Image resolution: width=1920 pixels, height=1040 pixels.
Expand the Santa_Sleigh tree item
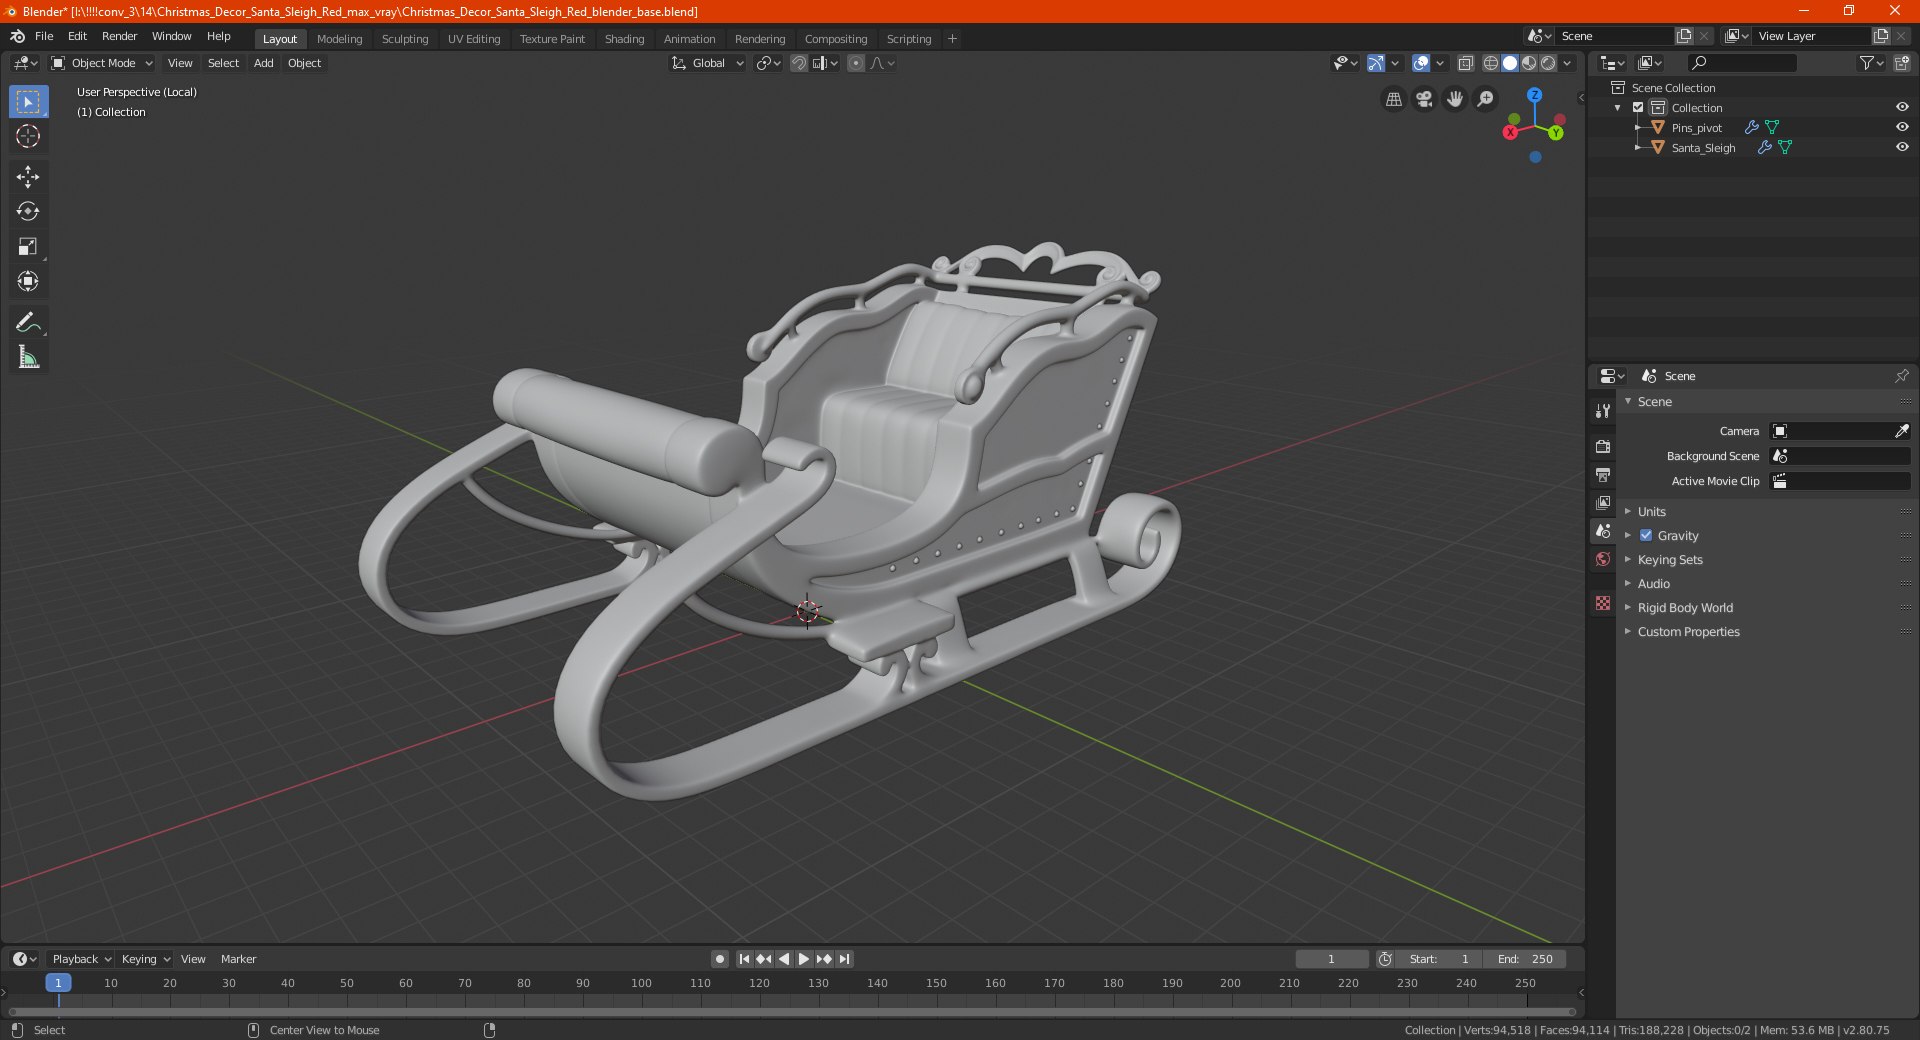[1638, 148]
